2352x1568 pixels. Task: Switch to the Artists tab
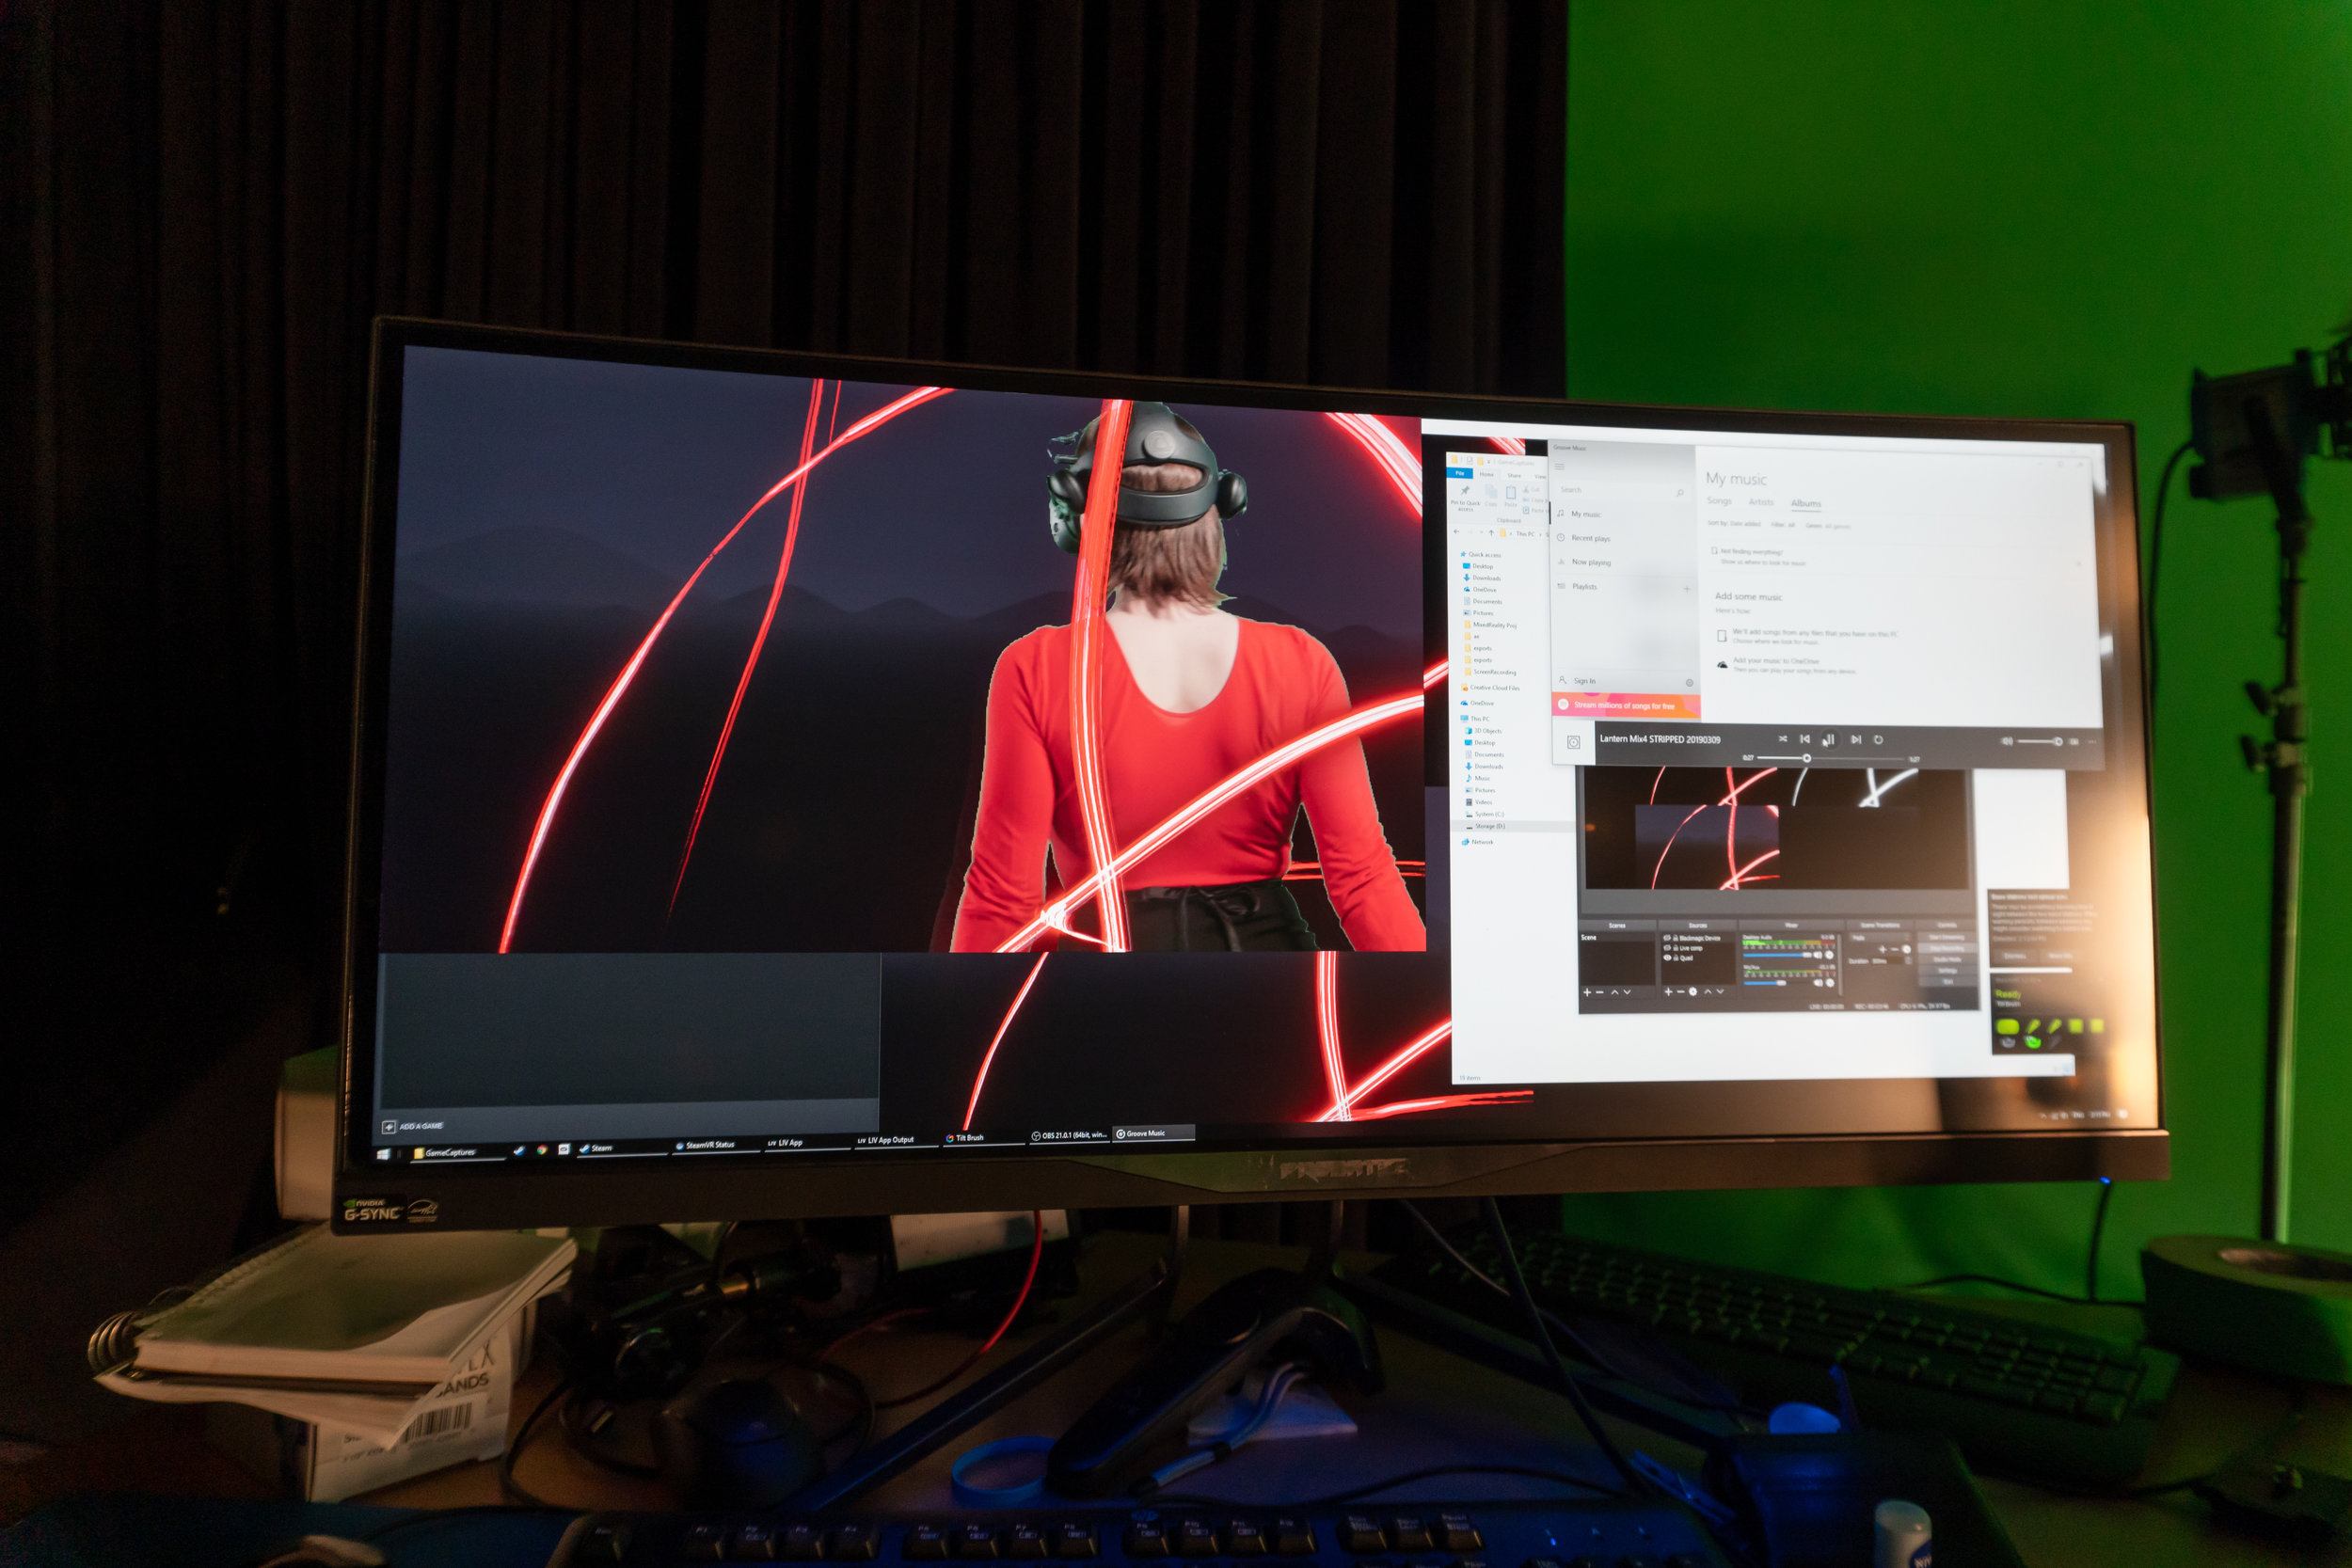(1761, 502)
